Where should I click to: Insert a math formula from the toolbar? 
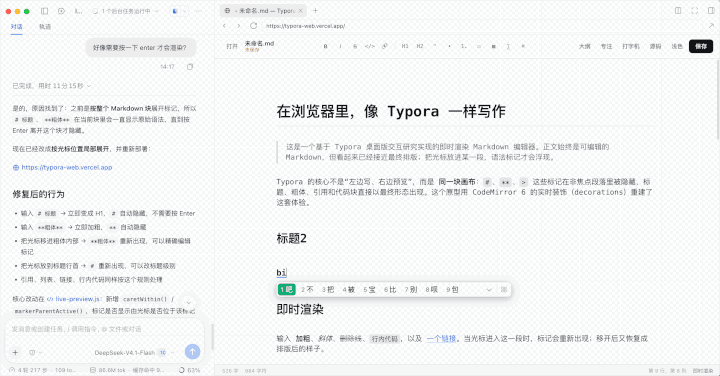click(x=508, y=46)
